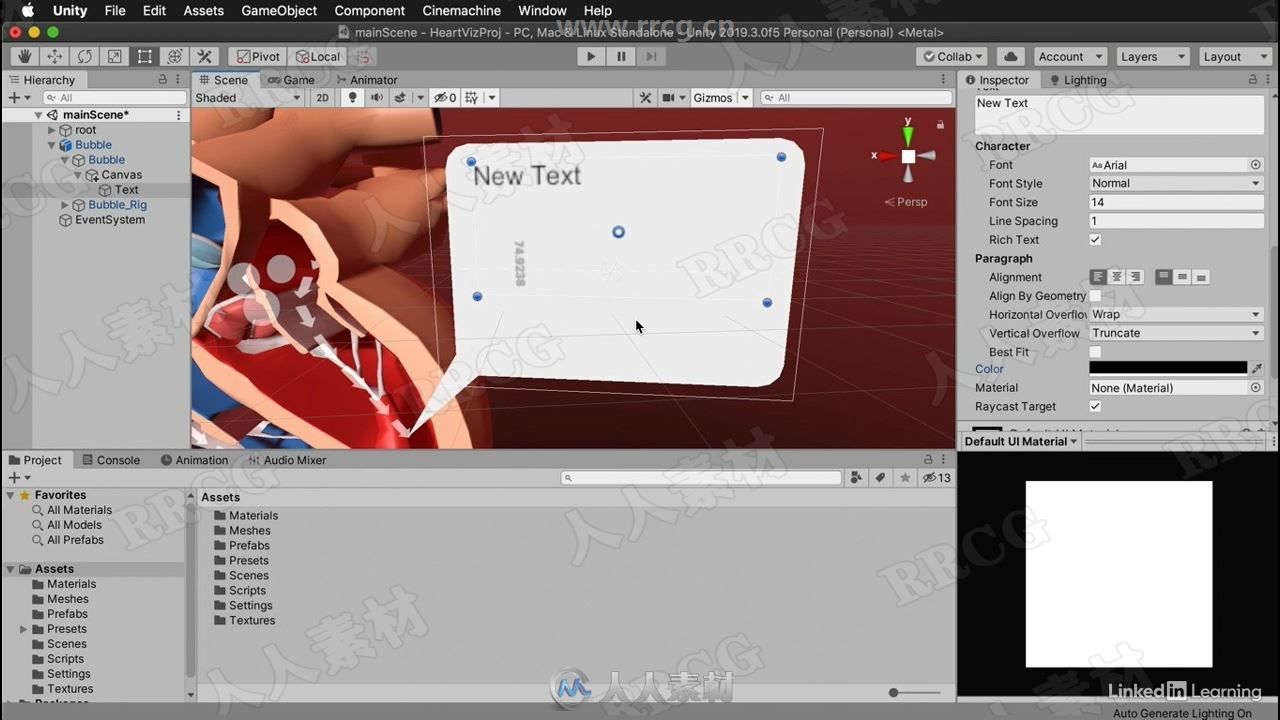Open the GameObject menu
This screenshot has width=1280, height=720.
pyautogui.click(x=279, y=11)
